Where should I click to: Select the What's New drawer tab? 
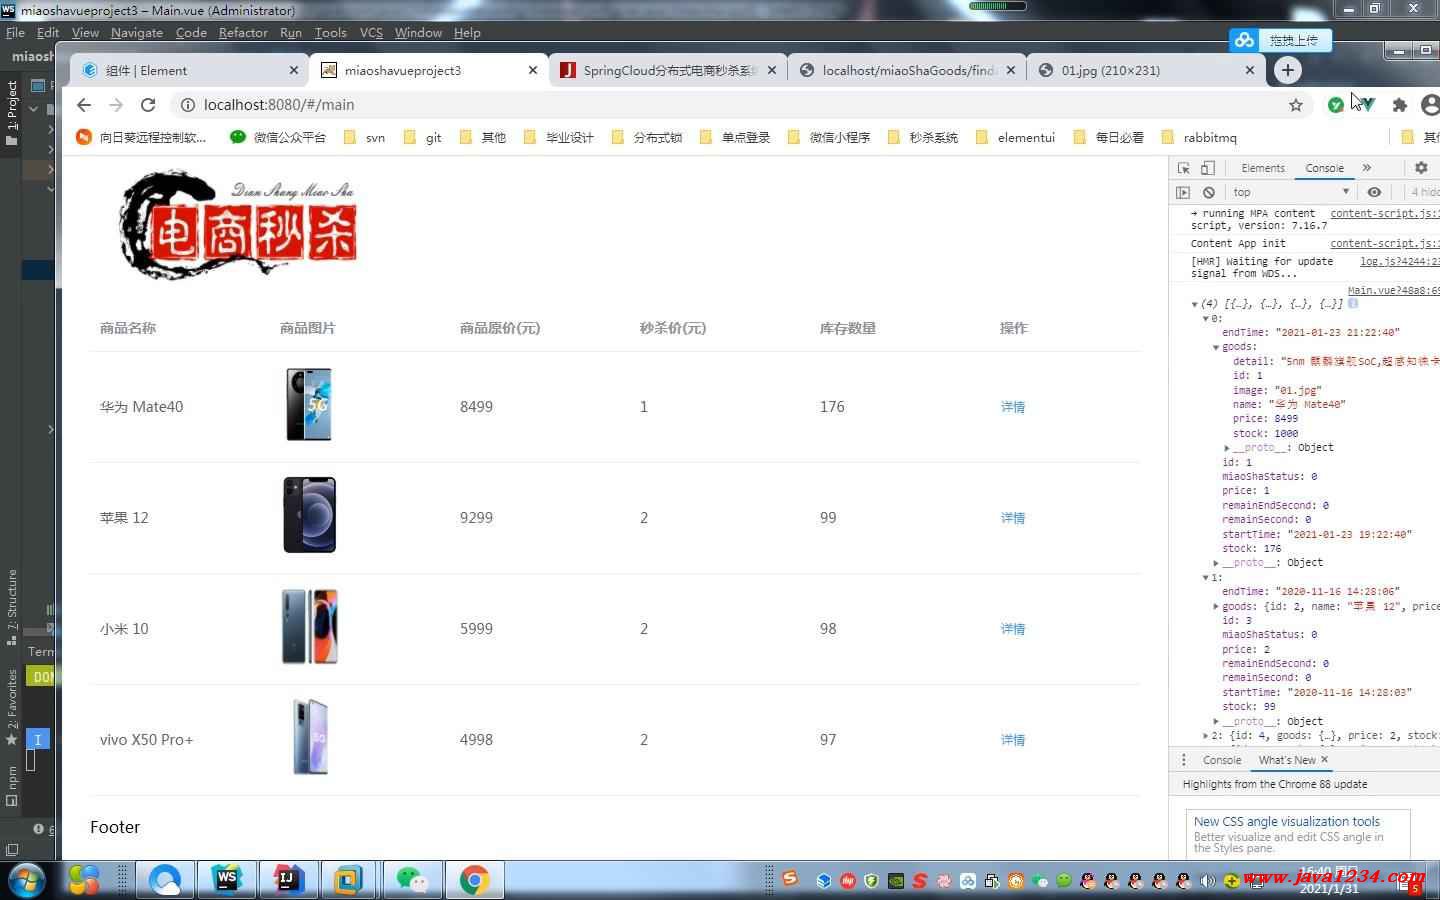(x=1287, y=760)
